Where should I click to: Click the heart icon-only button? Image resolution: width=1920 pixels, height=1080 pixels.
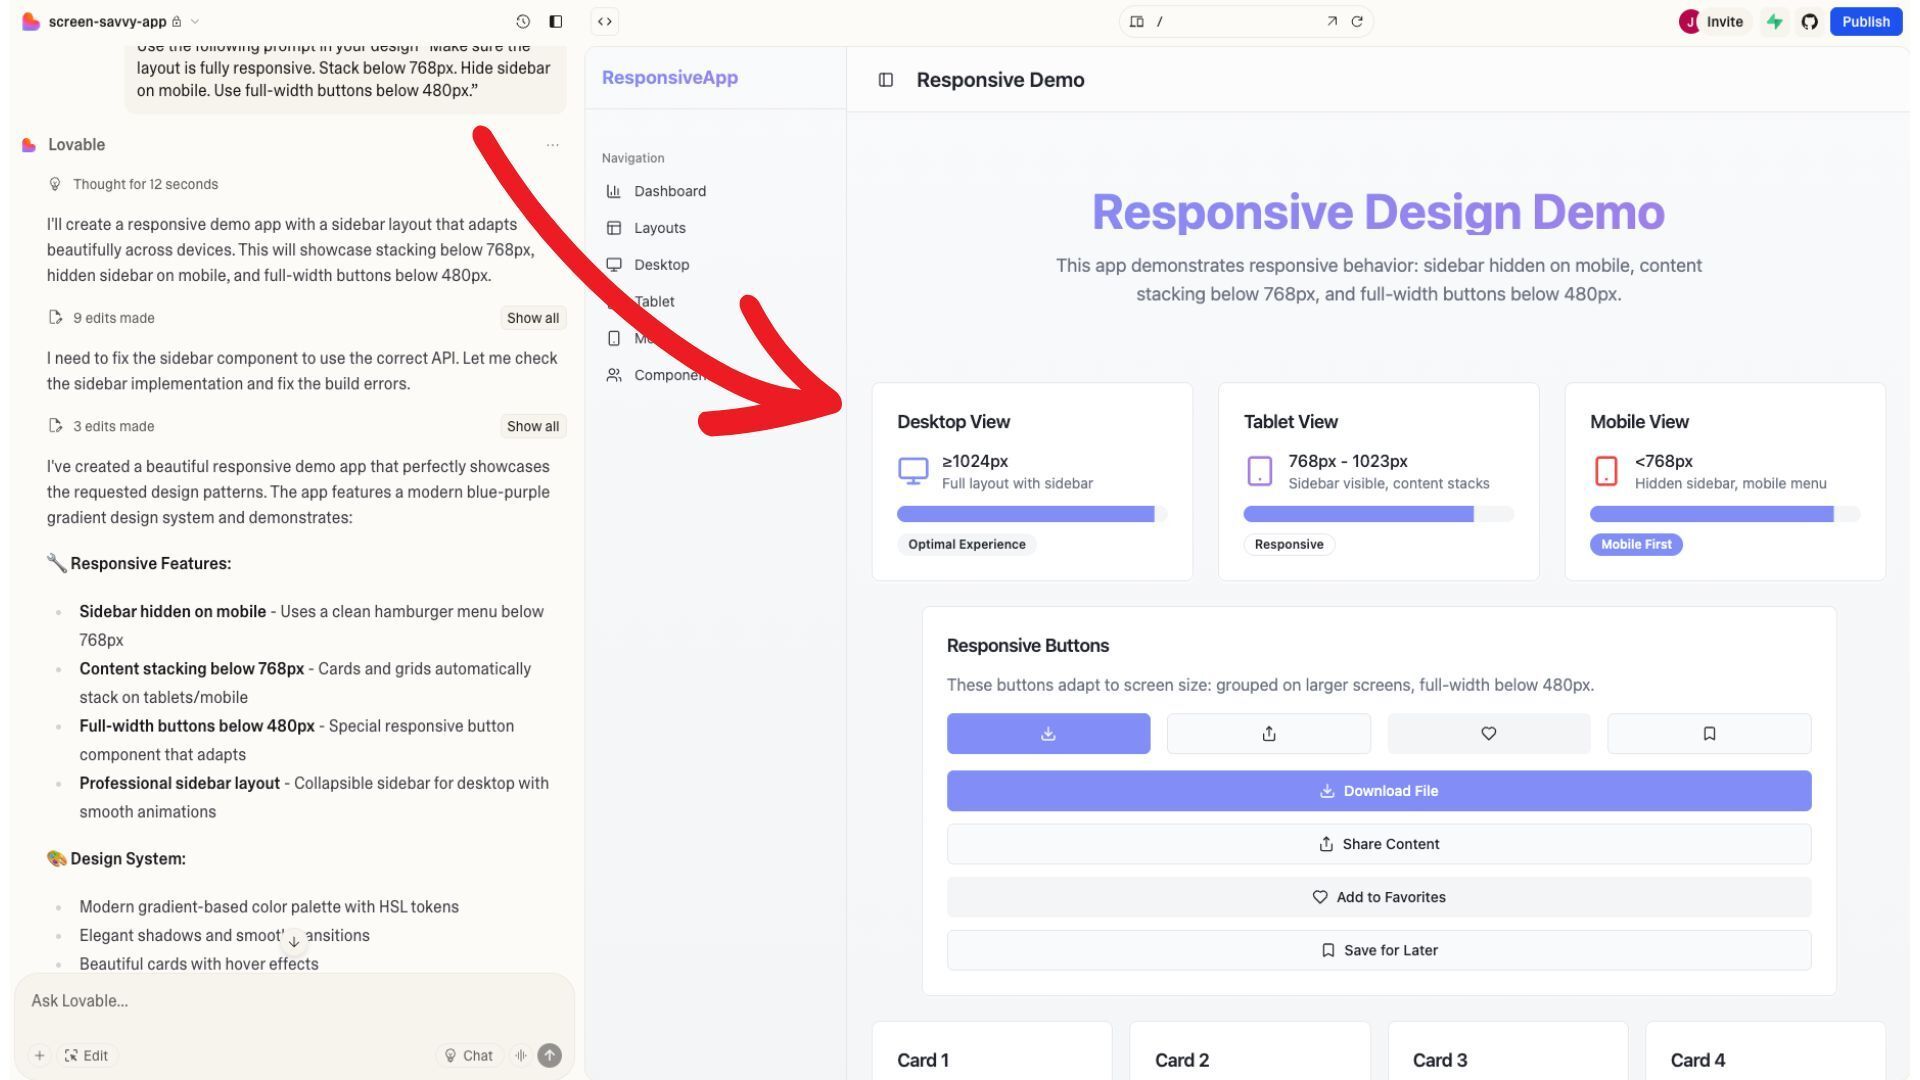[x=1488, y=733]
